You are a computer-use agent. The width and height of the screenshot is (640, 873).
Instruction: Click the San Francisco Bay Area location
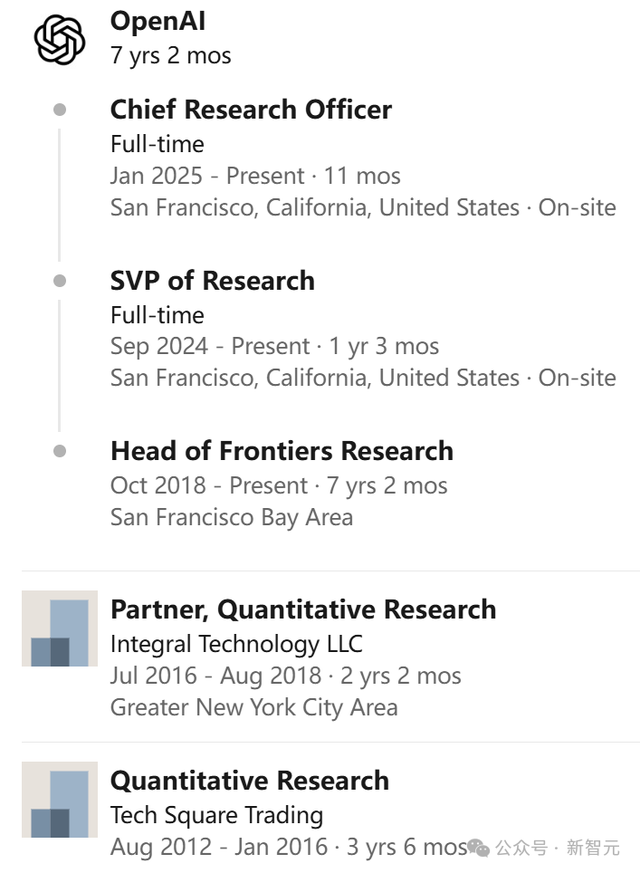click(x=231, y=518)
